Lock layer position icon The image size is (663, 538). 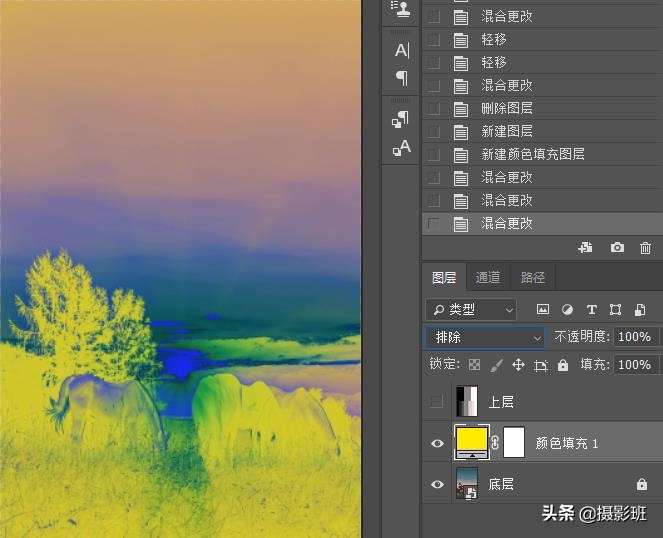click(518, 365)
